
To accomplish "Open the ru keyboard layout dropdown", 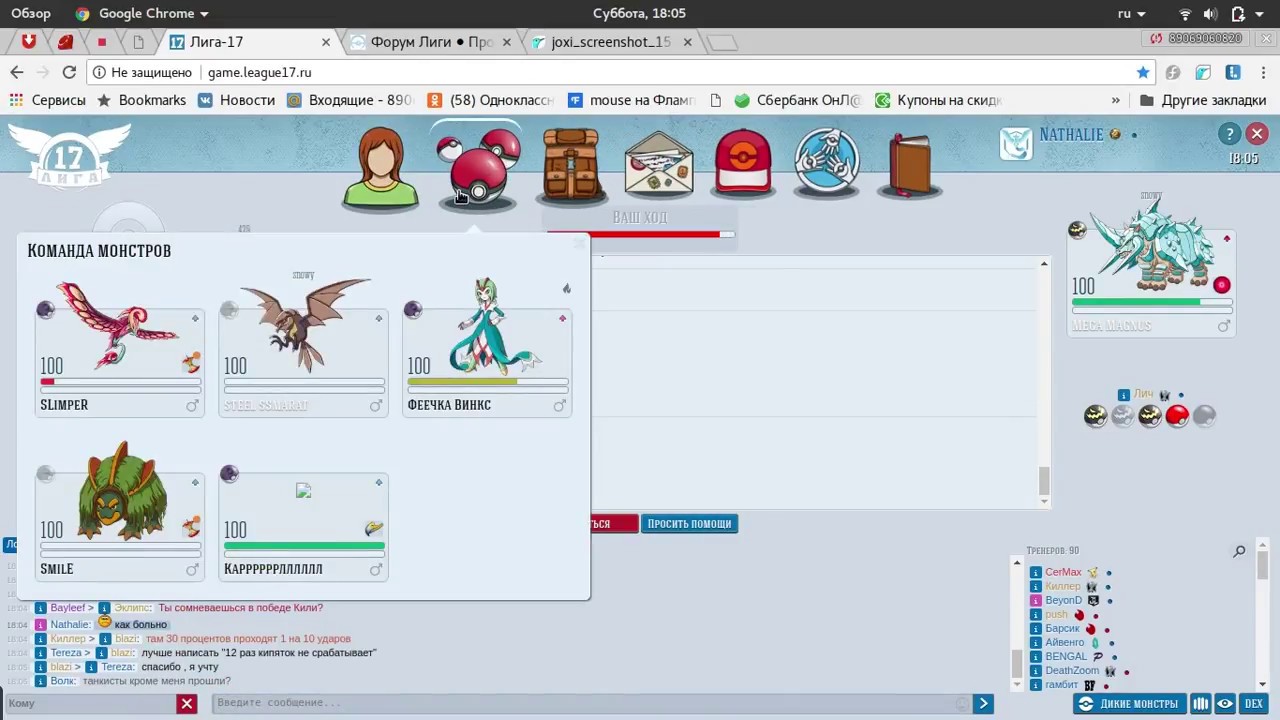I will (x=1131, y=13).
